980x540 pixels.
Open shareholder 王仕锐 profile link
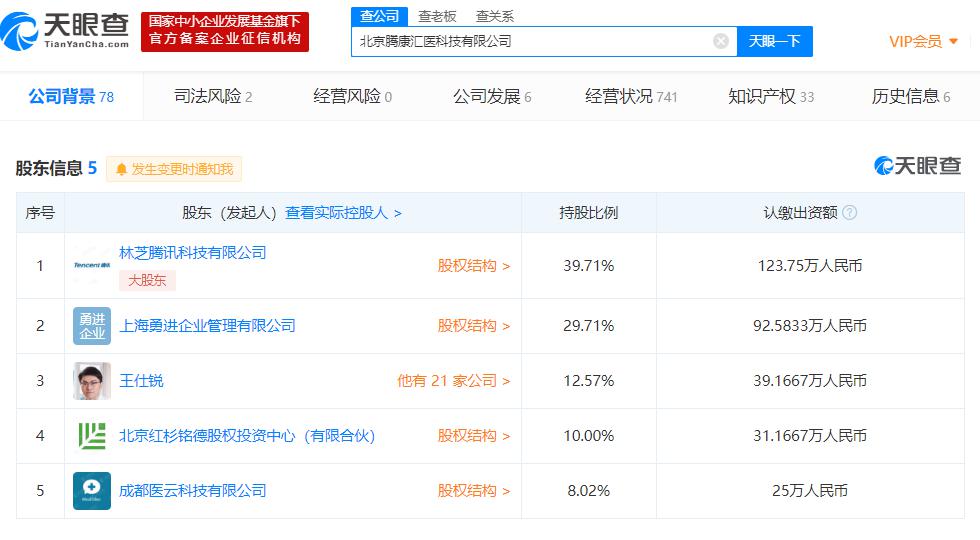point(141,381)
